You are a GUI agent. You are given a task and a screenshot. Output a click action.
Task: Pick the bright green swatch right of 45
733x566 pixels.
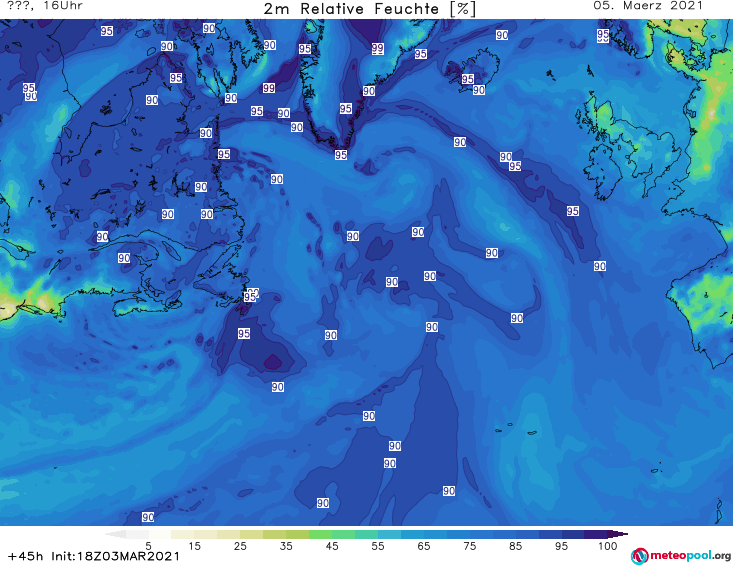tap(343, 534)
